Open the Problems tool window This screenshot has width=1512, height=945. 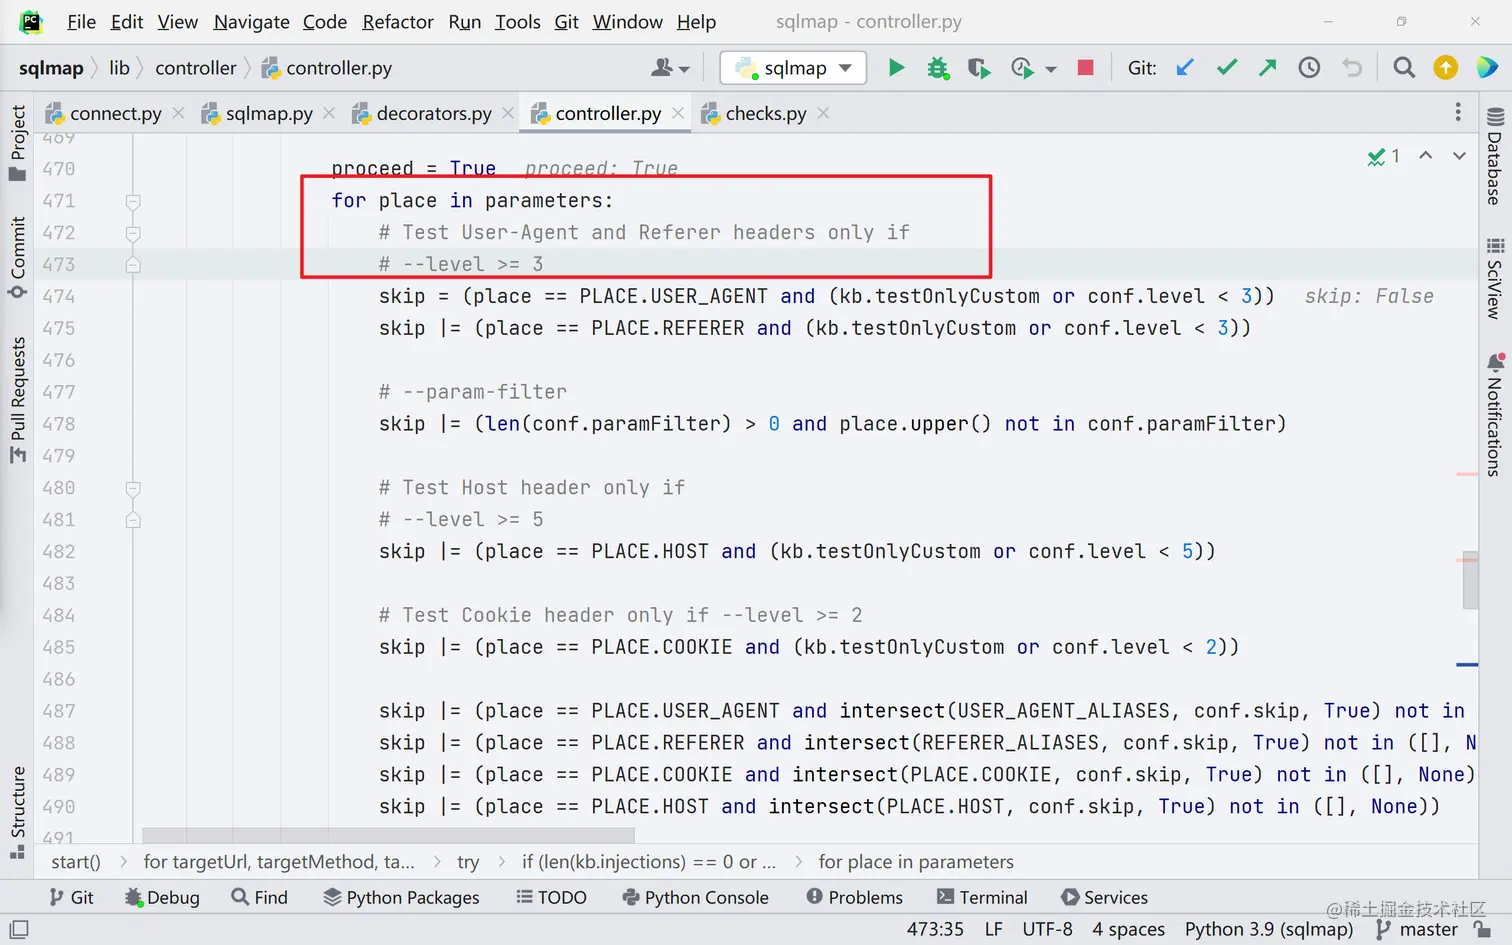click(855, 897)
